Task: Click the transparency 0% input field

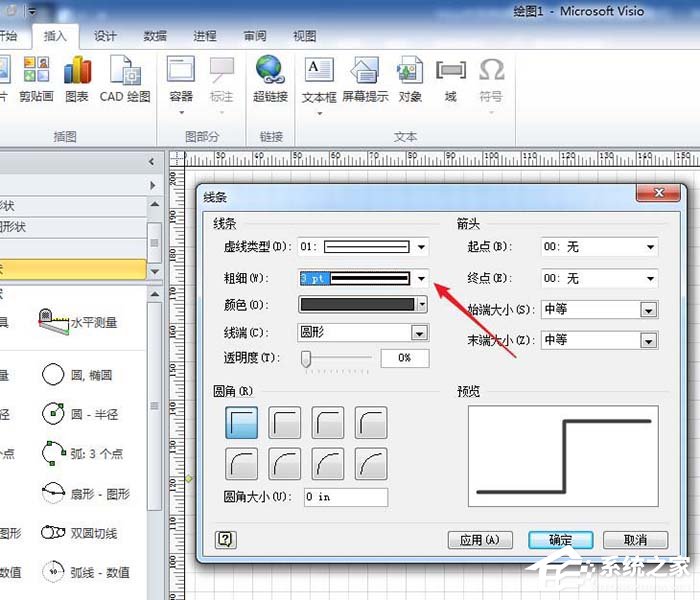Action: [405, 358]
